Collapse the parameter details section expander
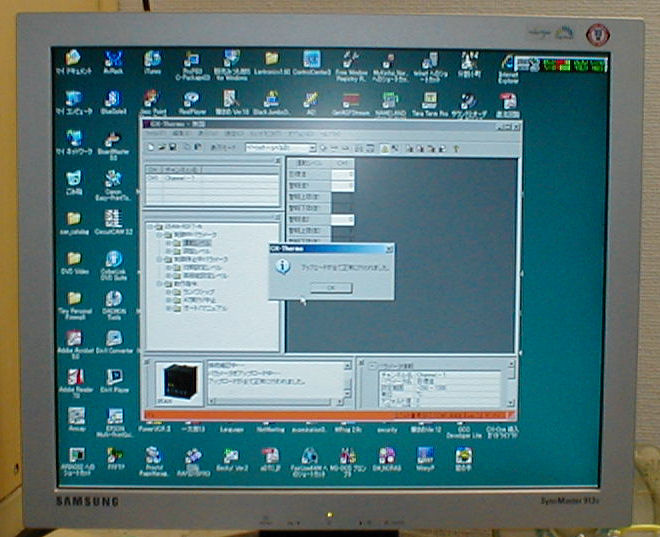660x537 pixels. [373, 365]
